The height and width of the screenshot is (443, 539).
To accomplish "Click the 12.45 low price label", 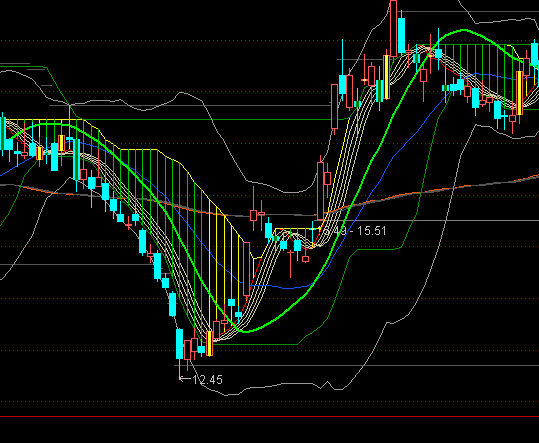I will pyautogui.click(x=208, y=380).
